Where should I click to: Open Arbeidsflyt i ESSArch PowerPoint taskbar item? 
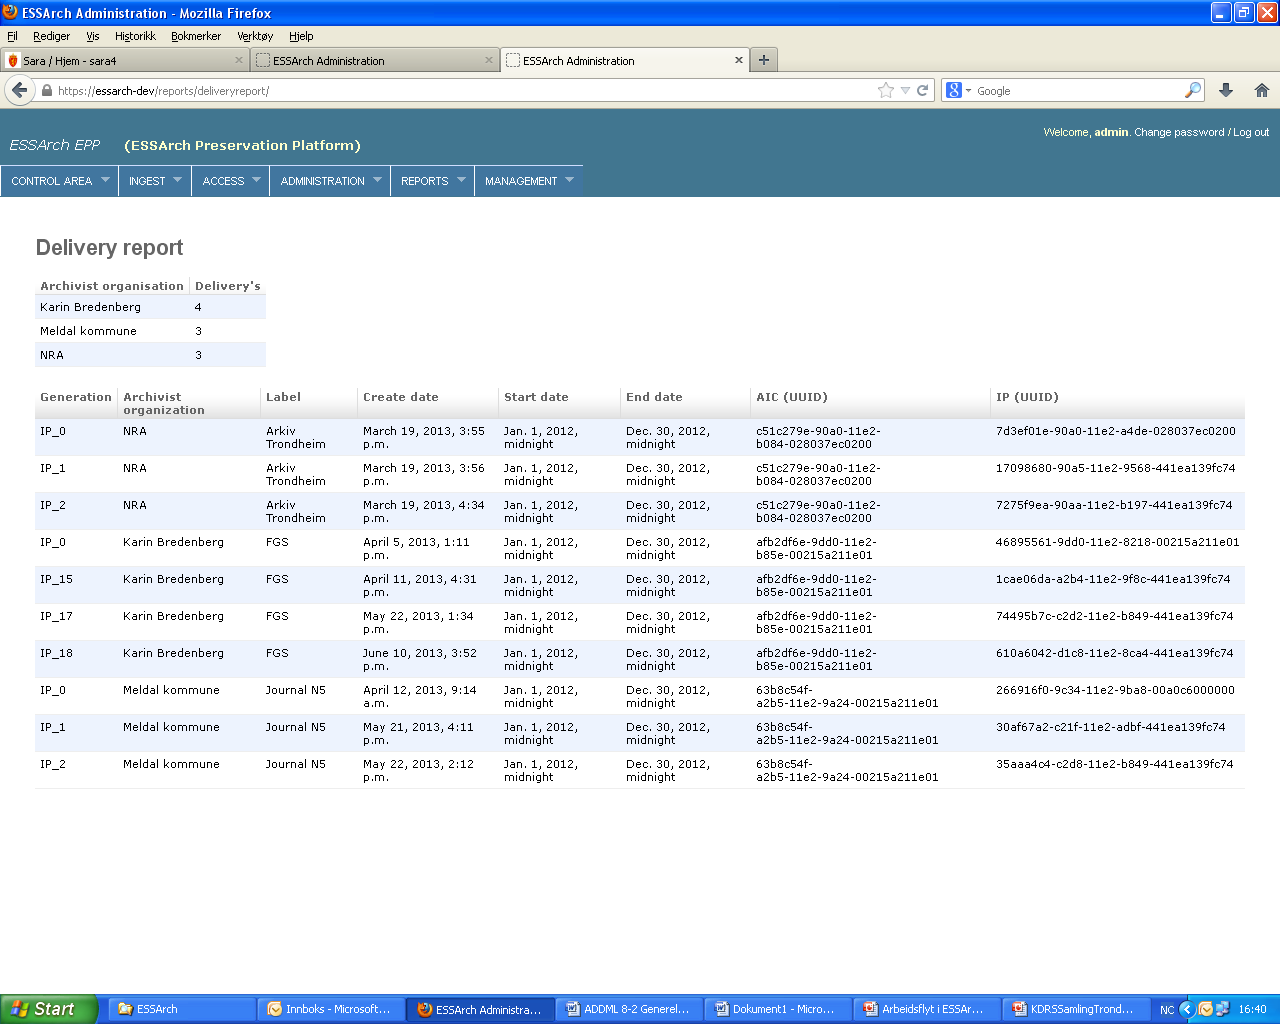(927, 1009)
